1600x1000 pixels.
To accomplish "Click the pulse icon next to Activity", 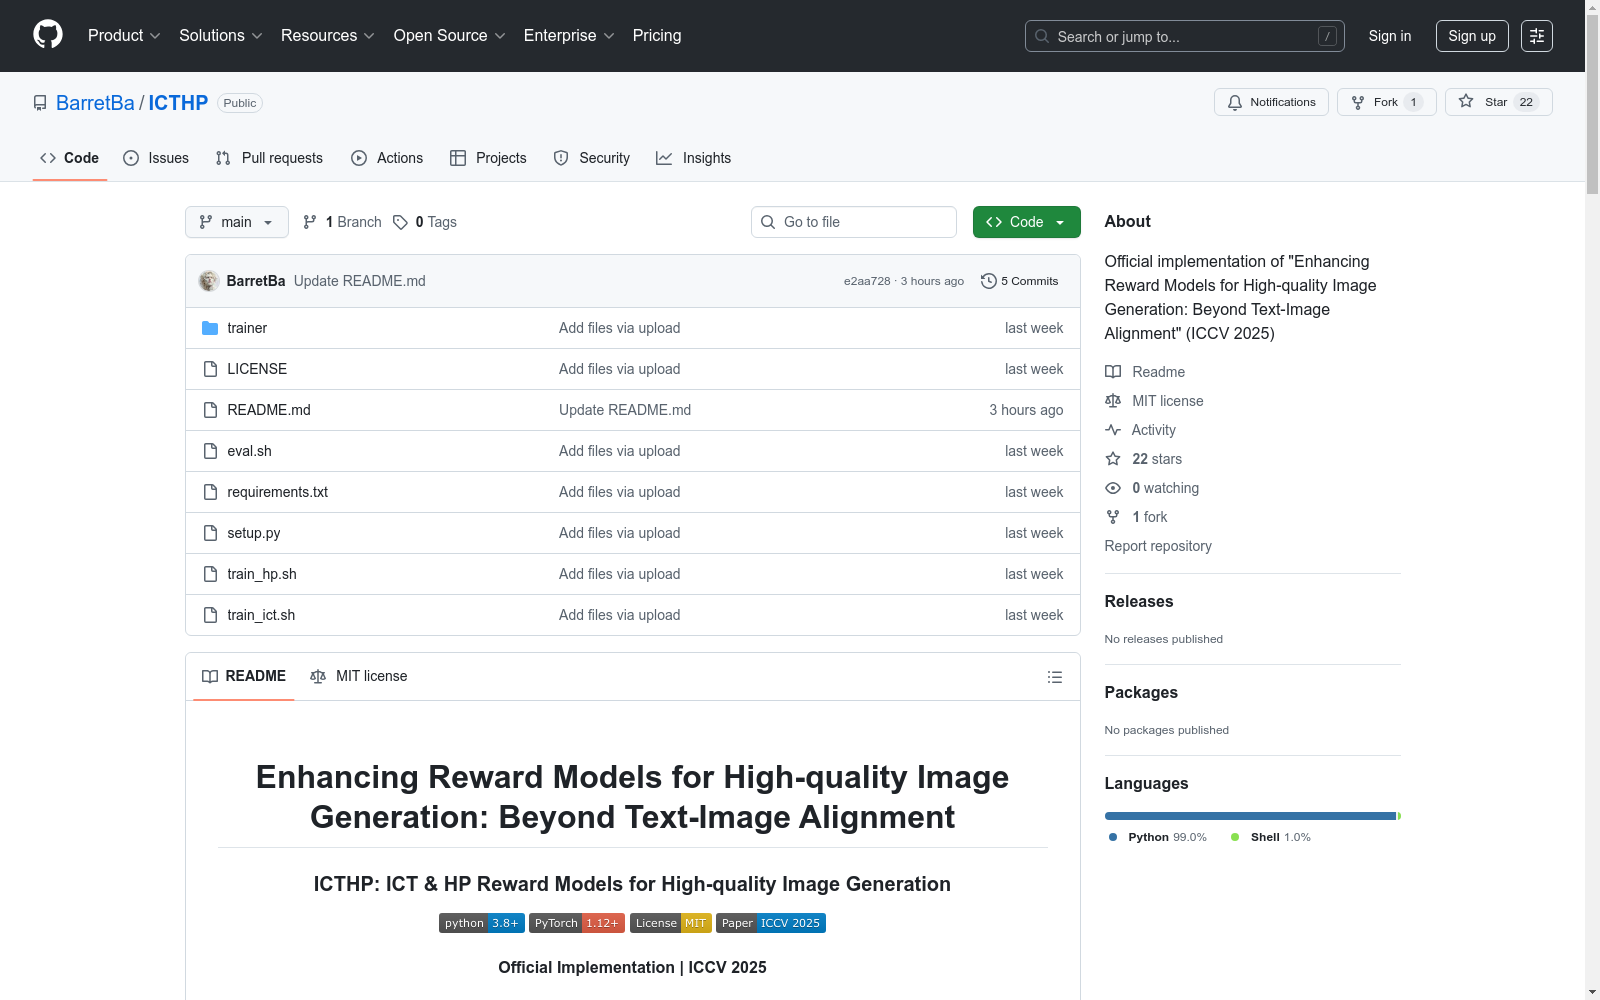I will [x=1113, y=430].
